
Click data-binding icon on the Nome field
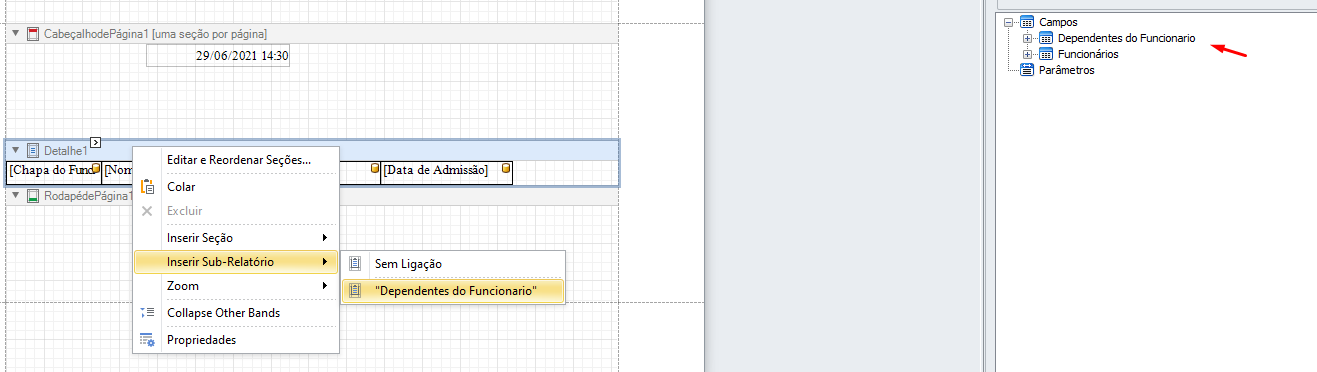[x=376, y=168]
